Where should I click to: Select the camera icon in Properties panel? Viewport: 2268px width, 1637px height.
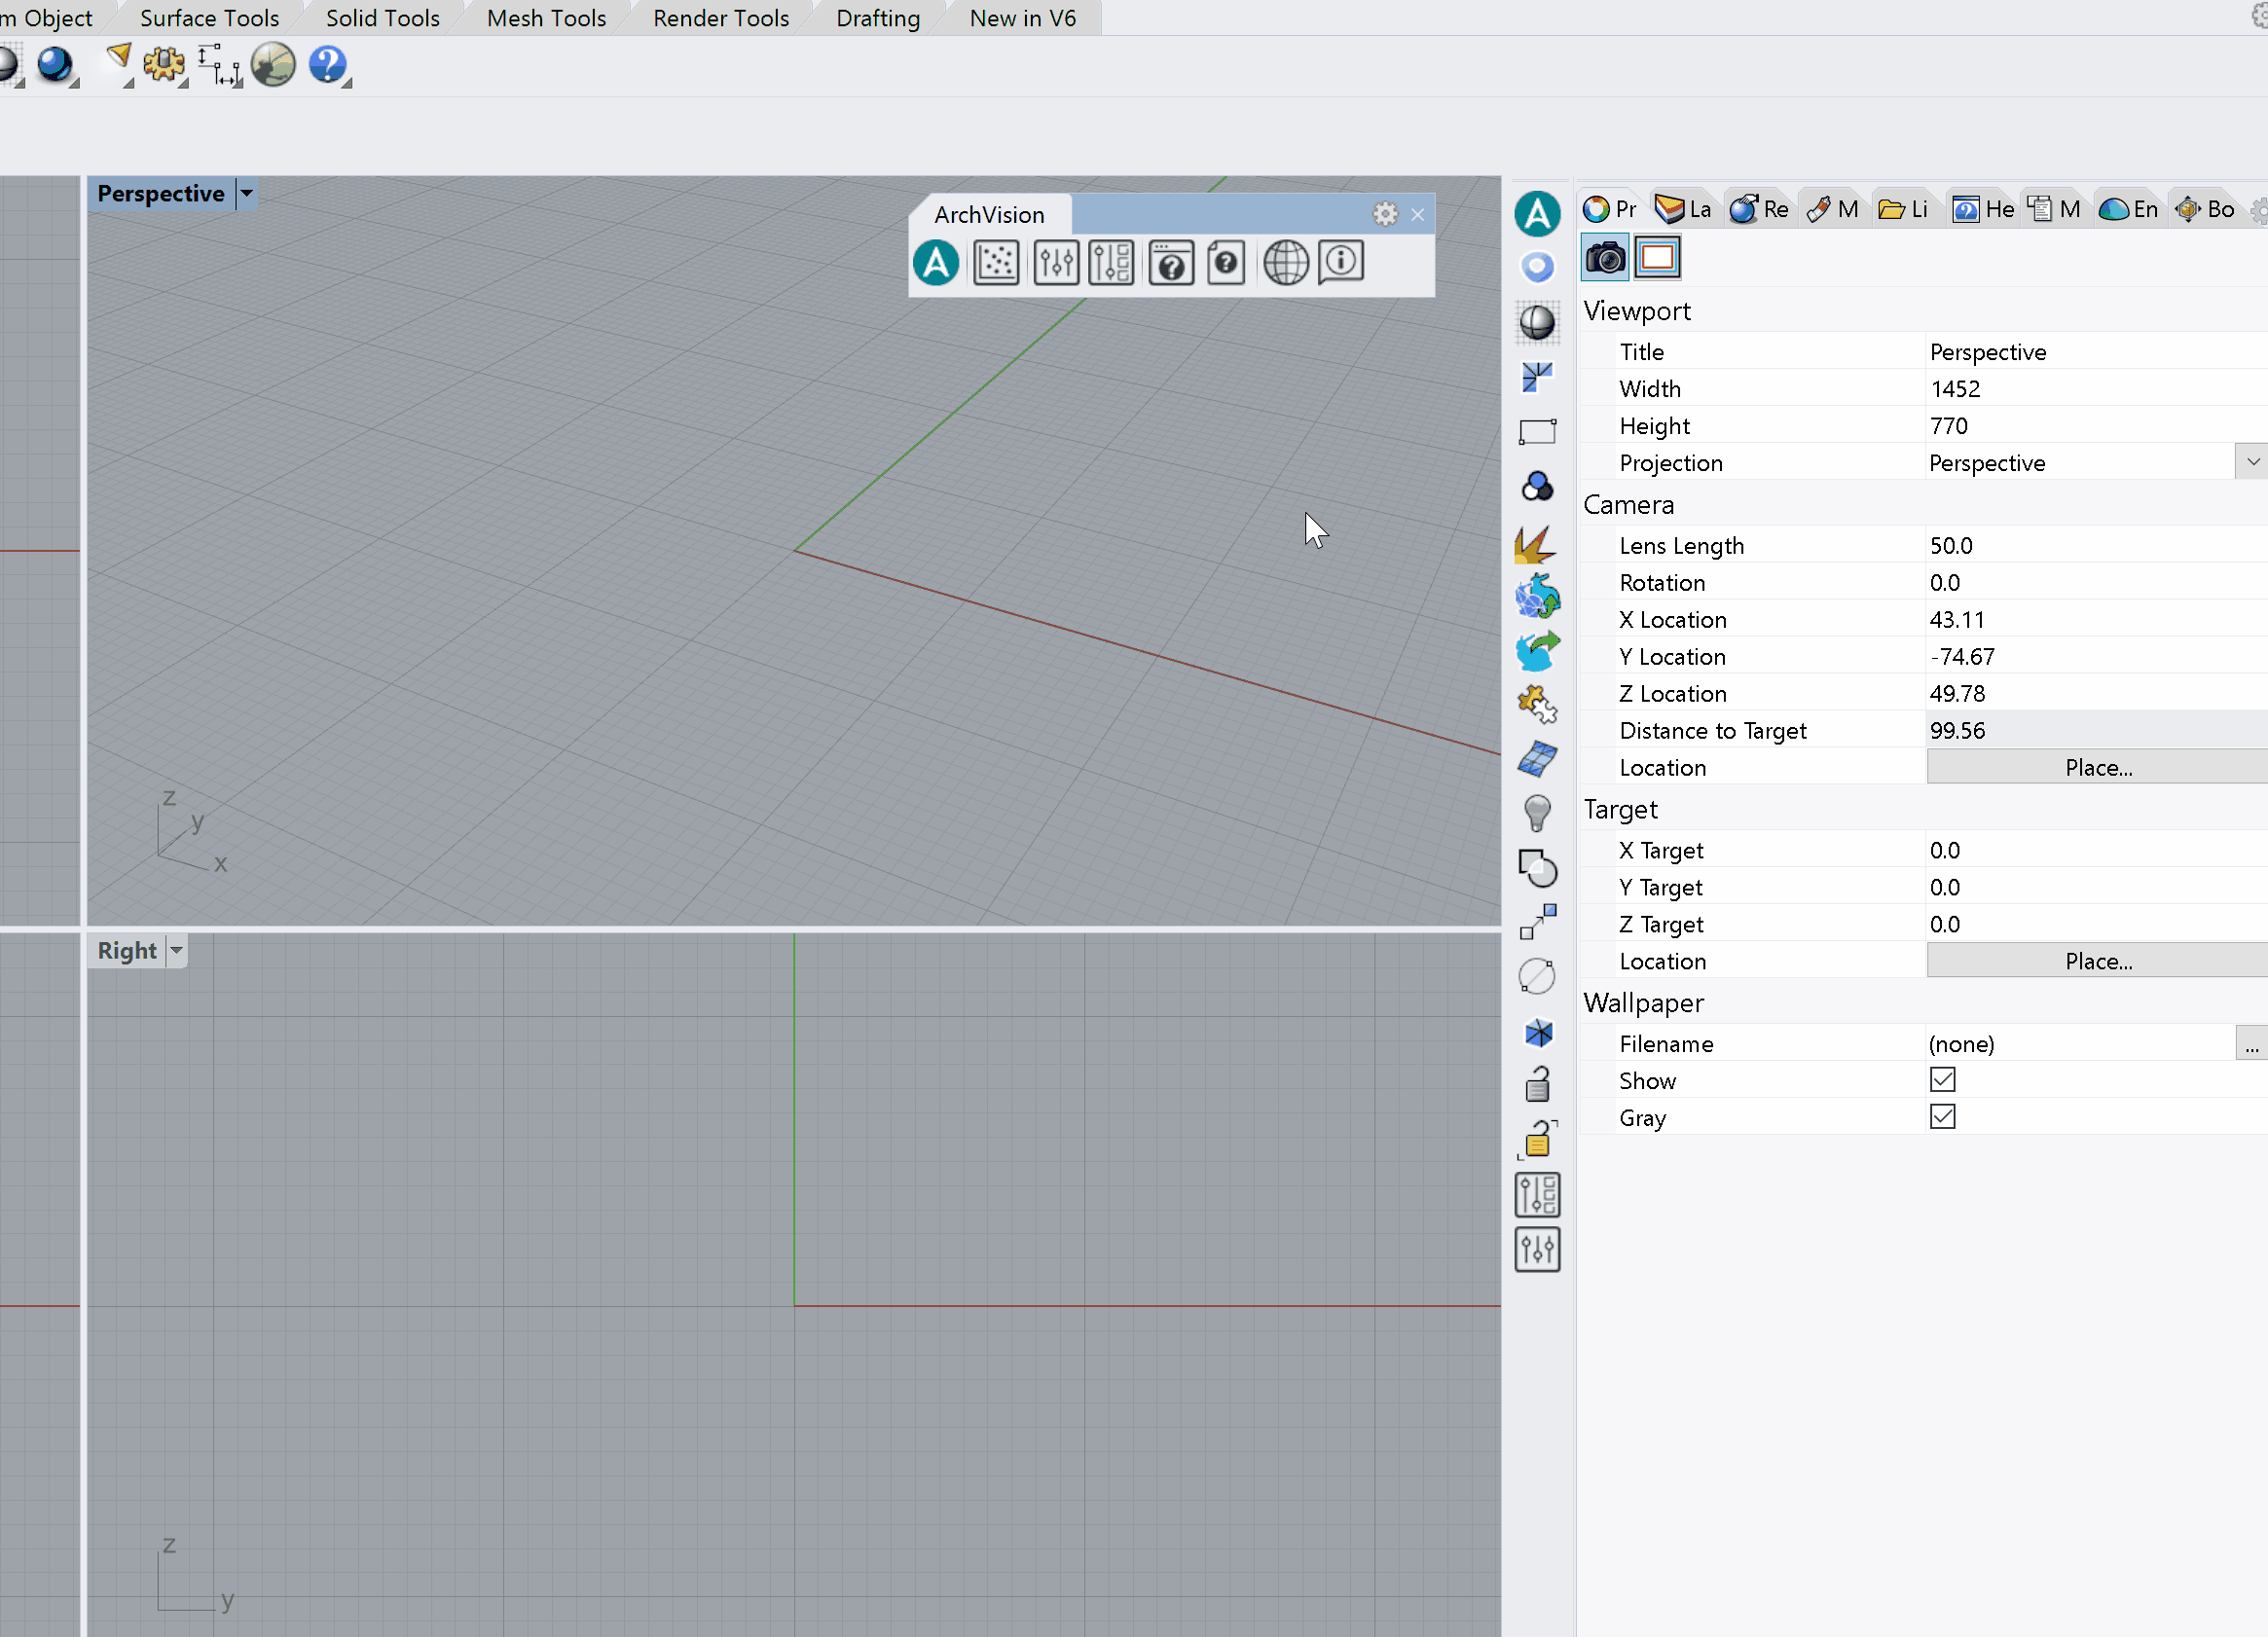pyautogui.click(x=1604, y=257)
